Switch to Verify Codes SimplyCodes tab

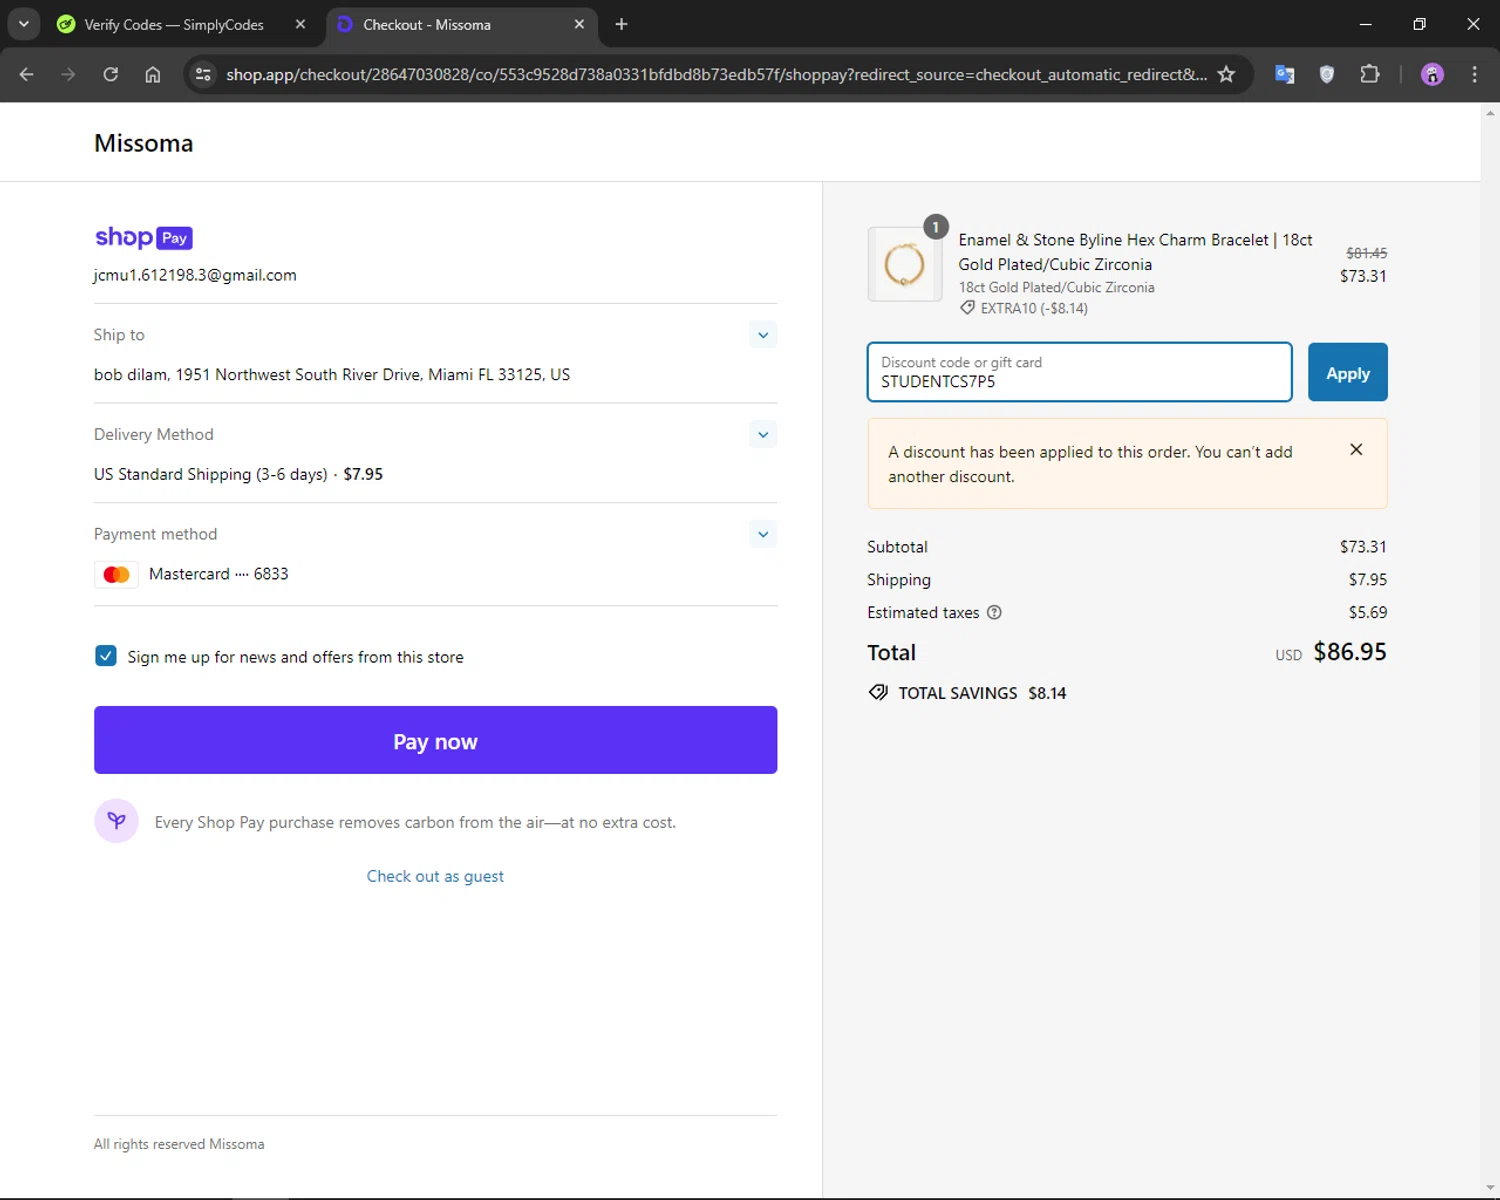point(174,25)
